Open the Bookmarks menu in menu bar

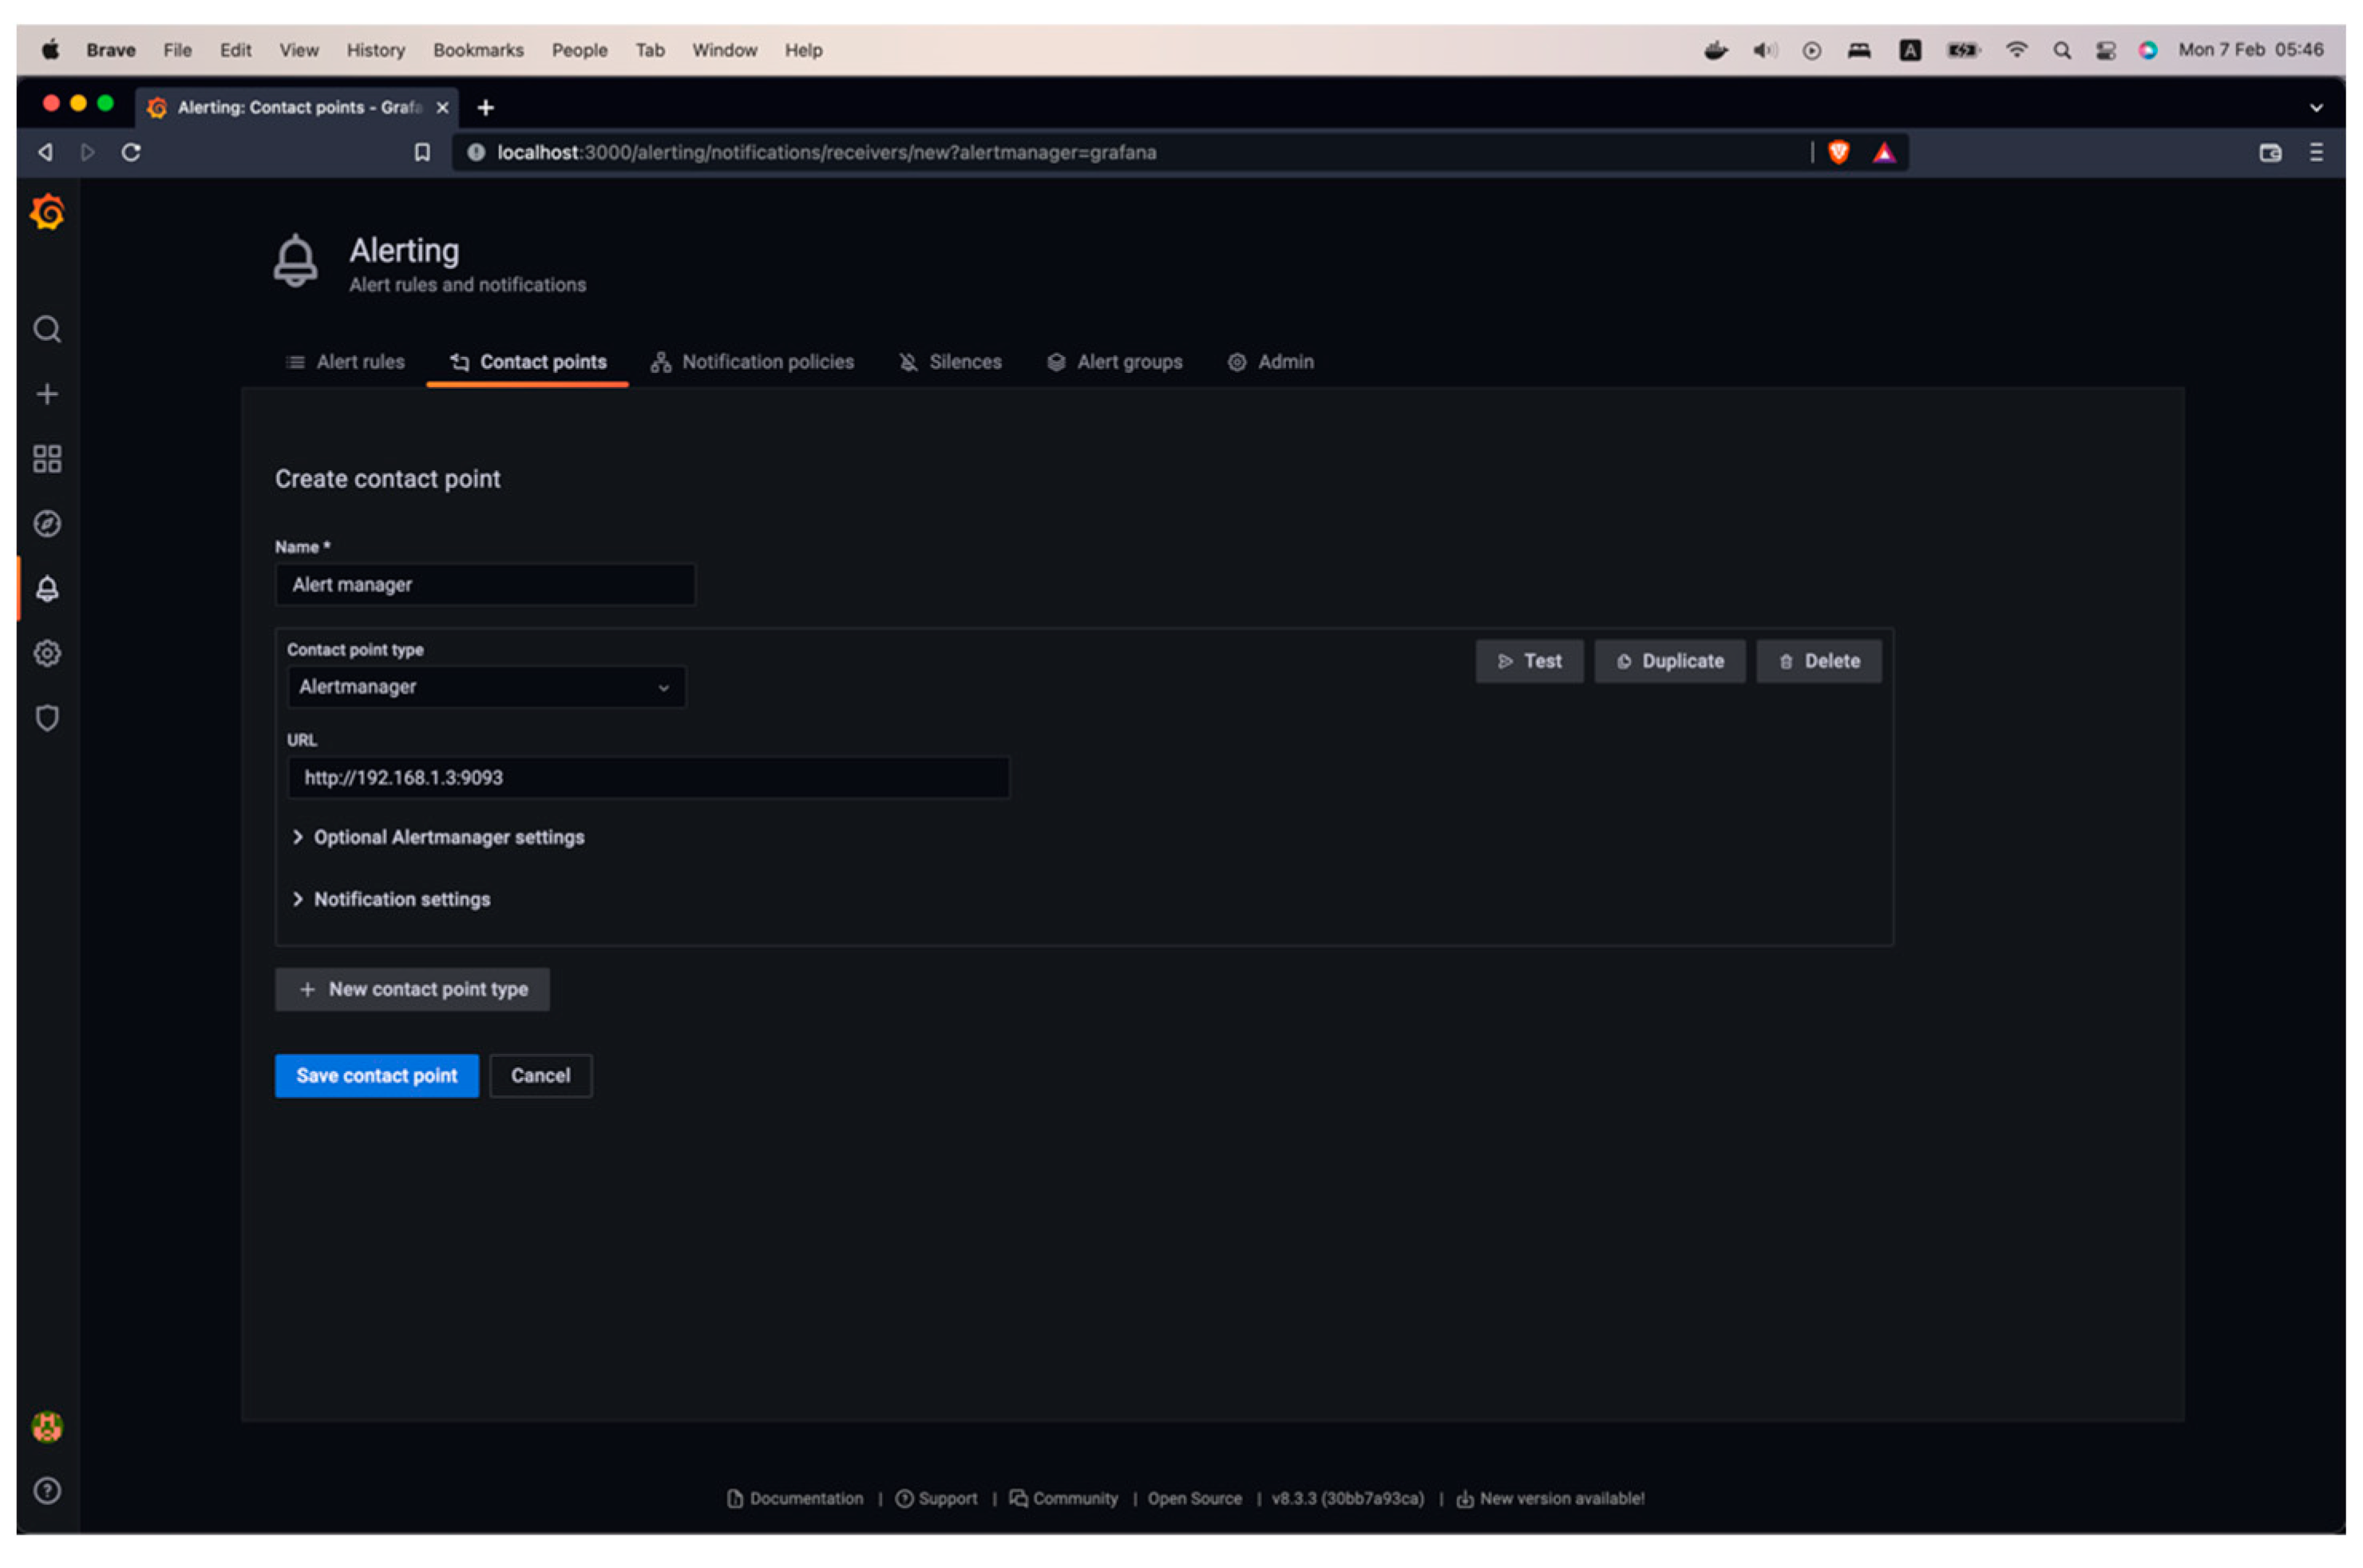(478, 50)
